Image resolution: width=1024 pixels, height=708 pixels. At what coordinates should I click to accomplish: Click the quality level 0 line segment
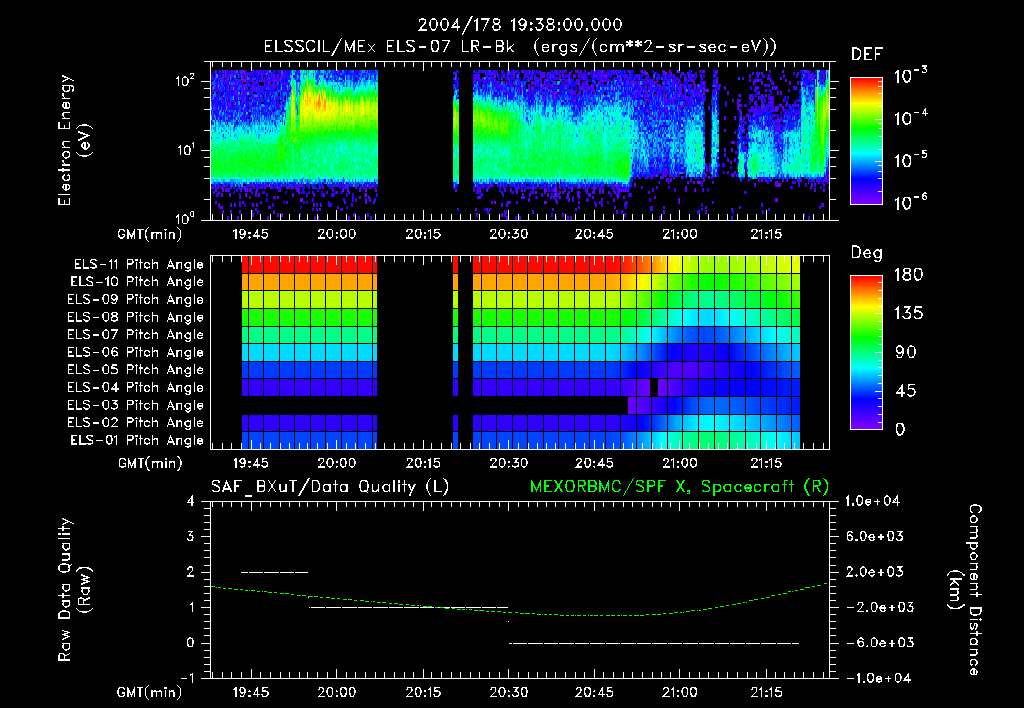click(654, 643)
